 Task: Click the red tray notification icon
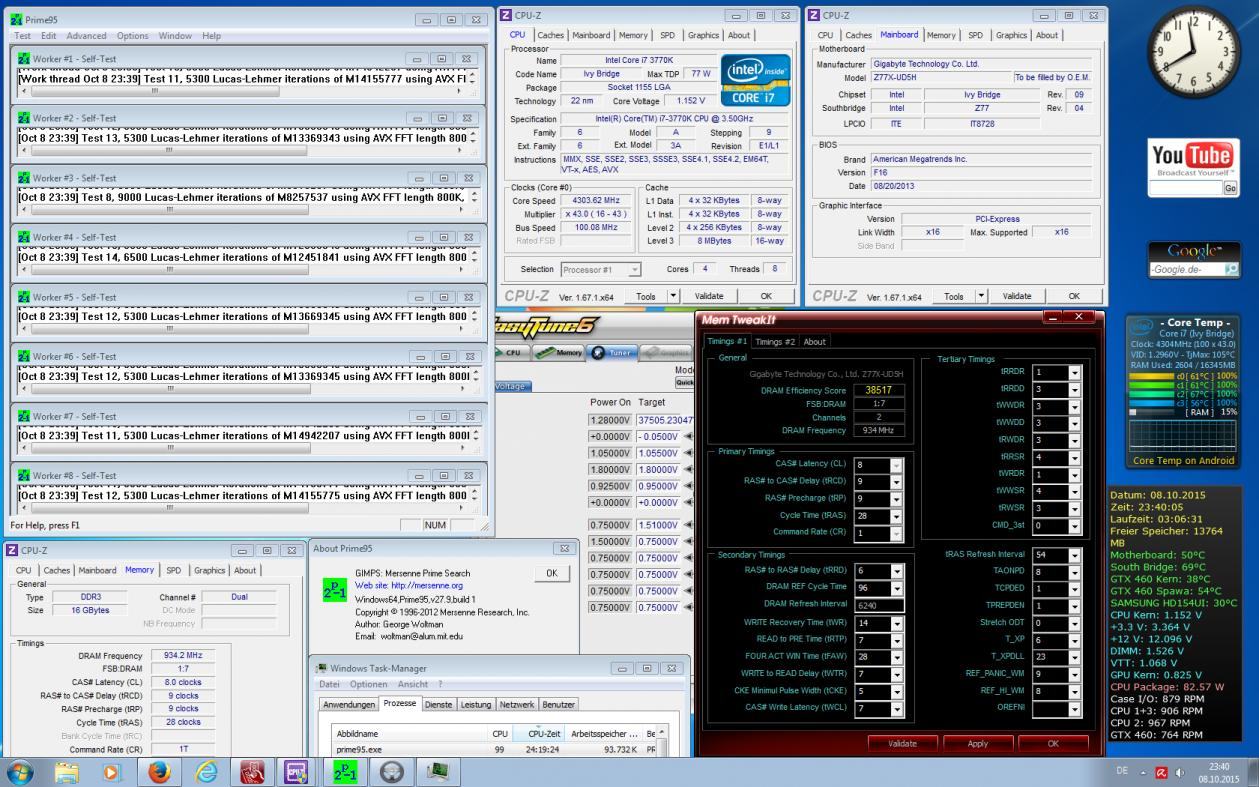click(x=1160, y=772)
